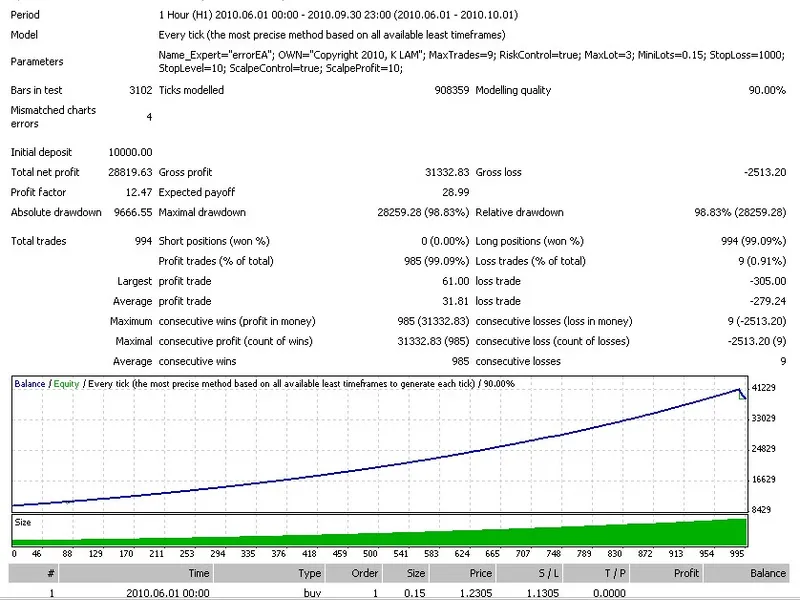
Task: Click consecutive losses value 9 (-2513.20)
Action: click(x=757, y=321)
